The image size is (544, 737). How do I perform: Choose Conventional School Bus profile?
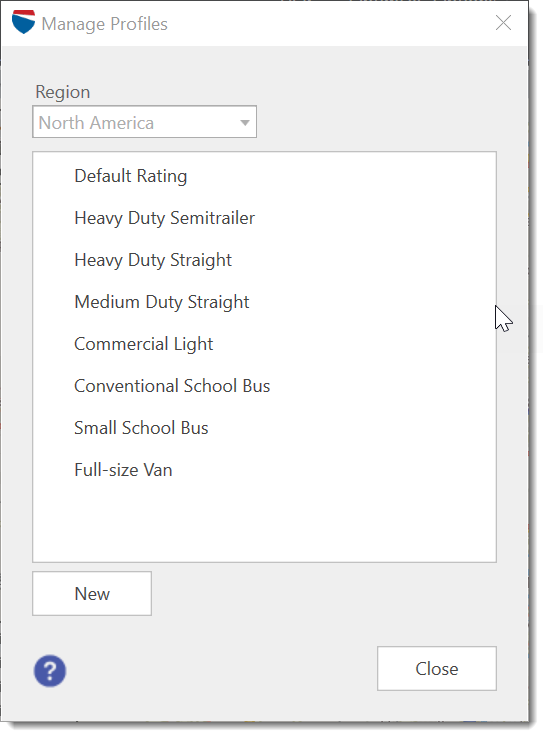point(172,386)
